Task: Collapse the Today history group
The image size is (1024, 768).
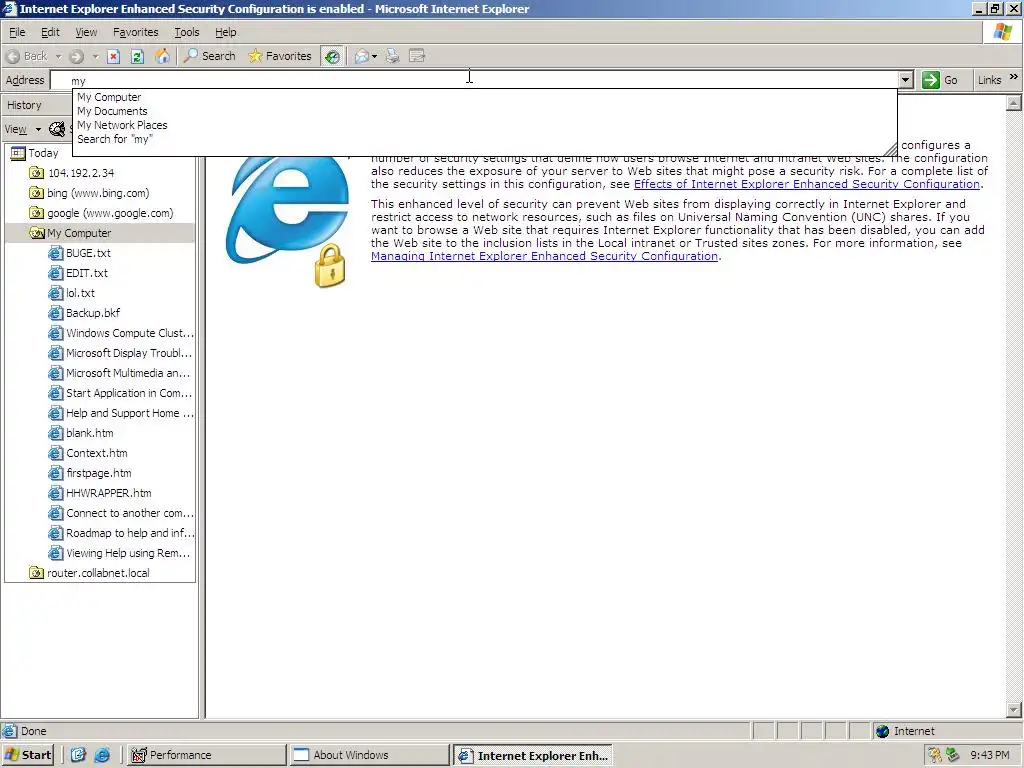Action: click(x=35, y=153)
